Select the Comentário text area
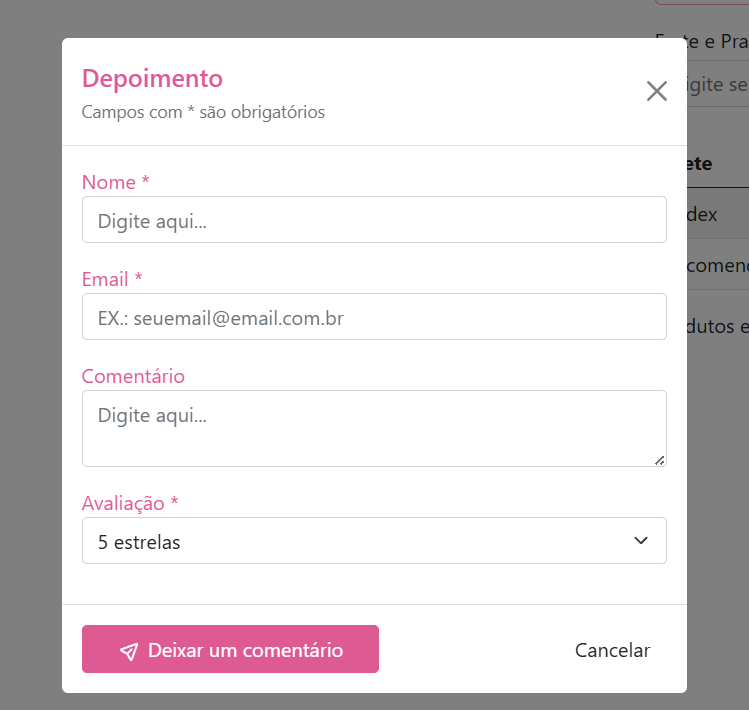The width and height of the screenshot is (749, 710). tap(373, 427)
